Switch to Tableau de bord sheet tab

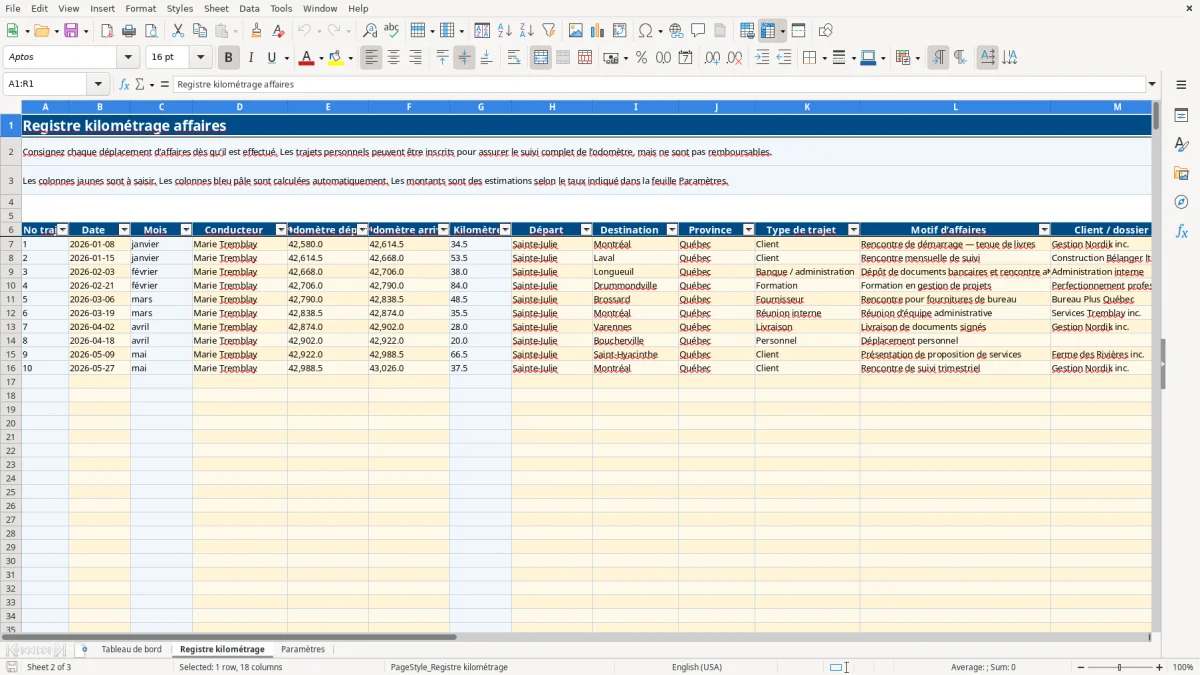(x=131, y=650)
